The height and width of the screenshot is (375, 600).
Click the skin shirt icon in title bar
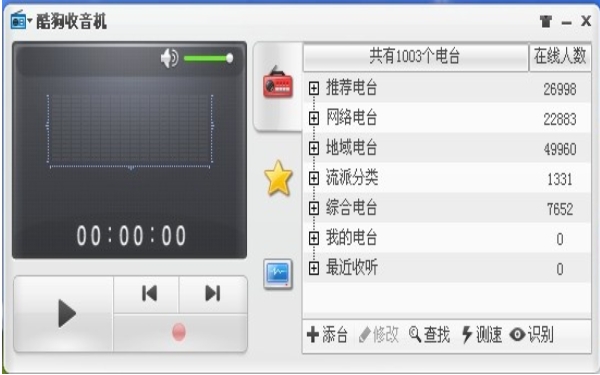point(546,21)
